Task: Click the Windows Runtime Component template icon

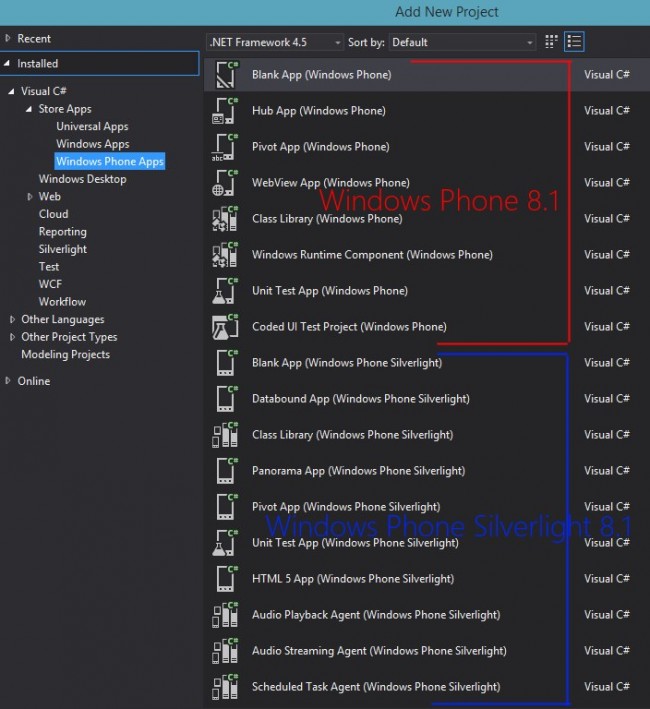Action: 226,255
